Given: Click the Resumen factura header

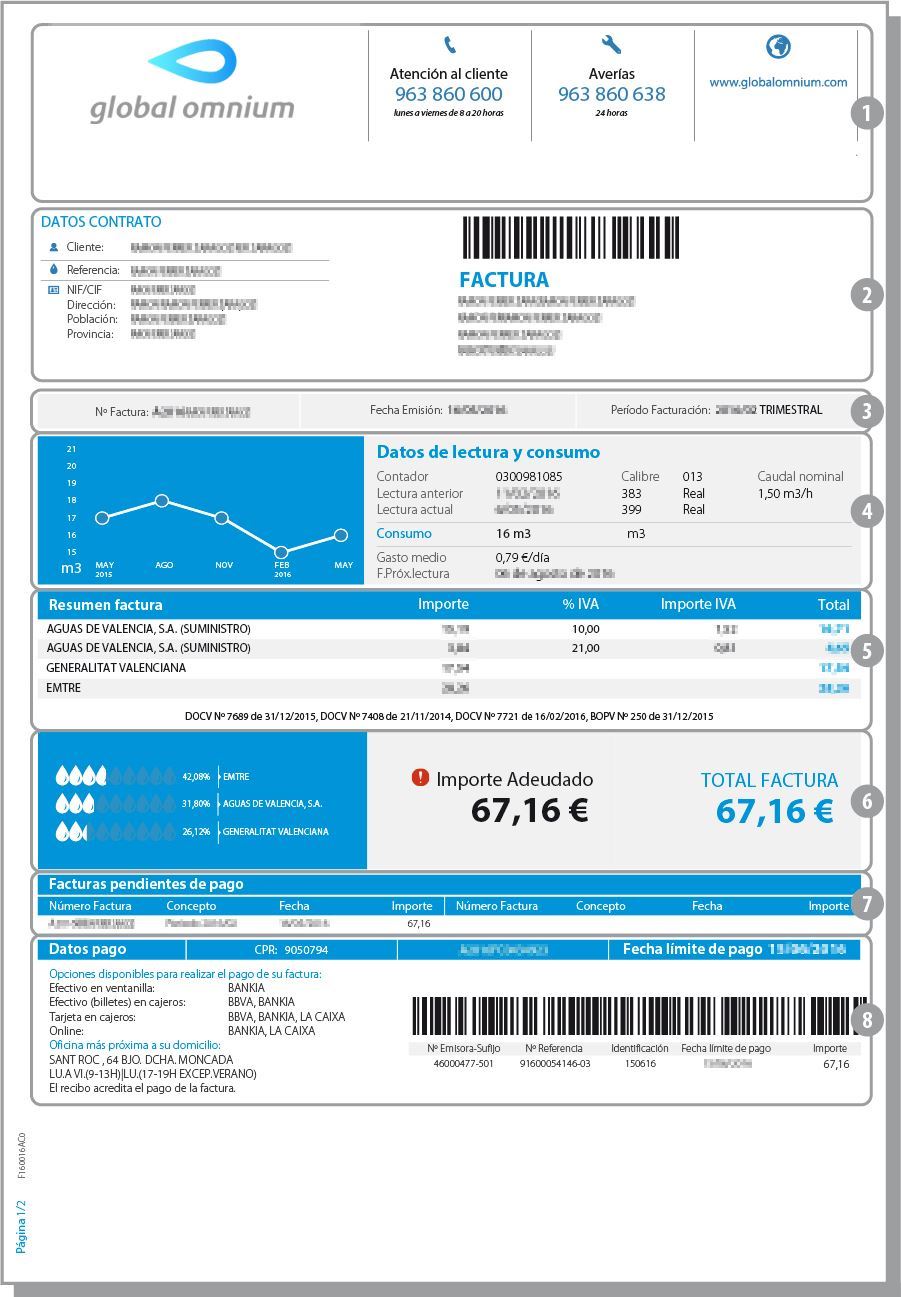Looking at the screenshot, I should pyautogui.click(x=105, y=604).
